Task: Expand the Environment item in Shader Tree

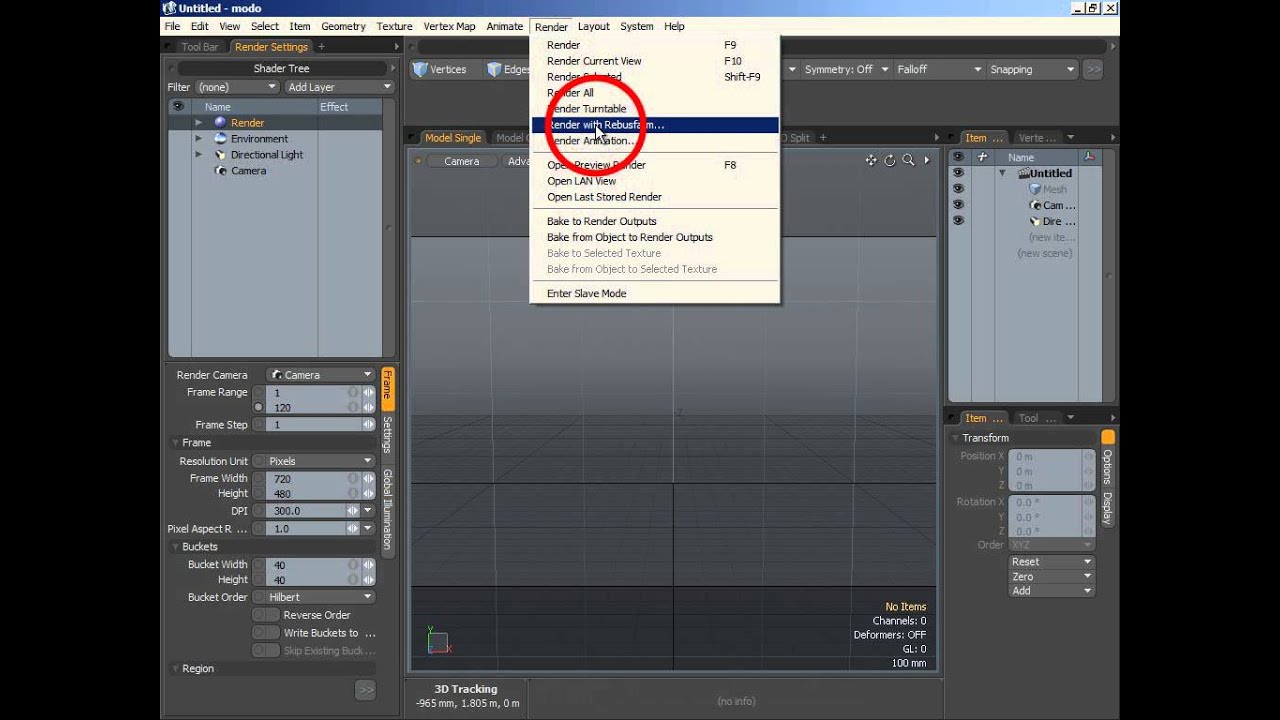Action: pos(198,138)
